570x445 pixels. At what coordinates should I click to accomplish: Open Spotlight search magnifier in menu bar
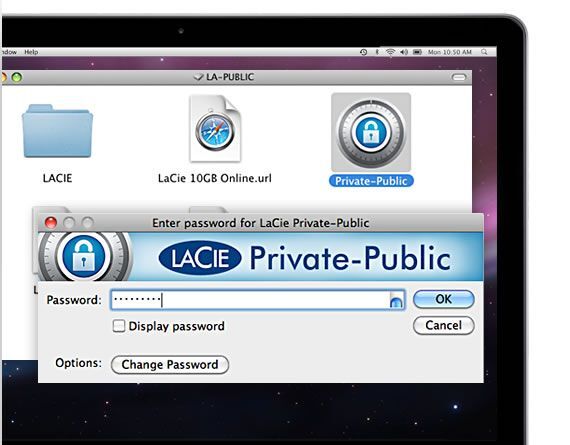[x=484, y=52]
